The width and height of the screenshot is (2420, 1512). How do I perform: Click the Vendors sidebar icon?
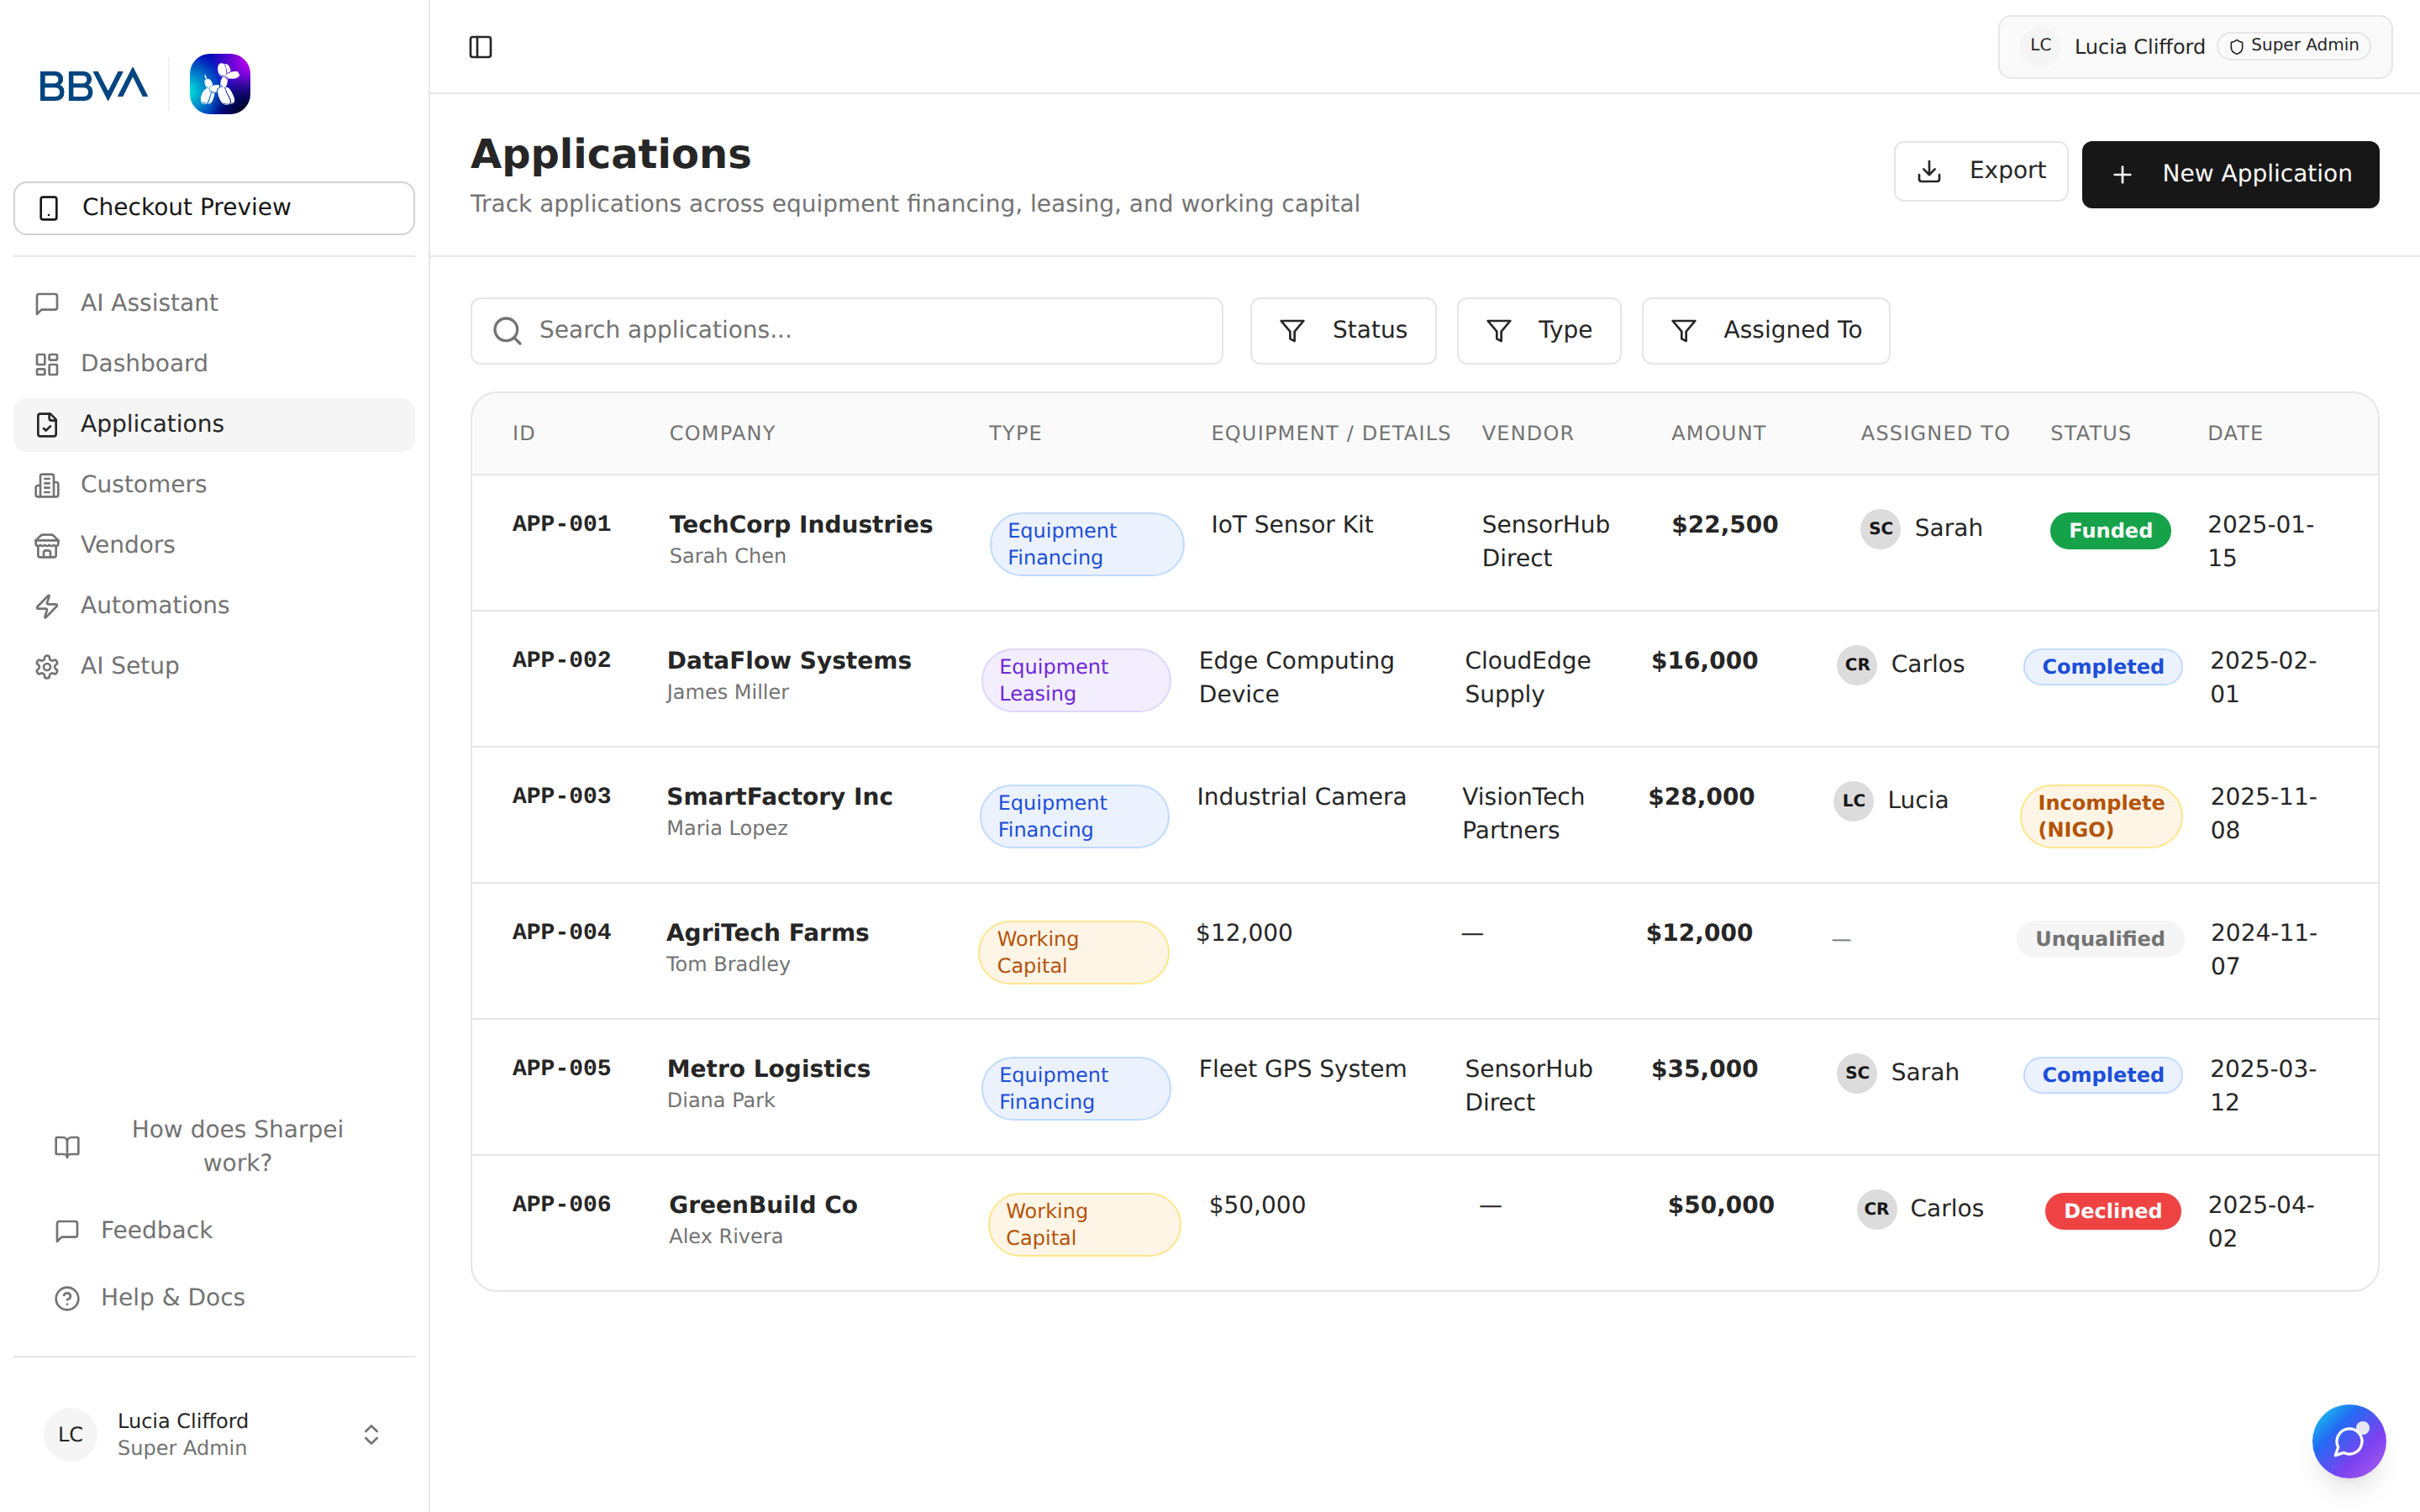pos(47,545)
